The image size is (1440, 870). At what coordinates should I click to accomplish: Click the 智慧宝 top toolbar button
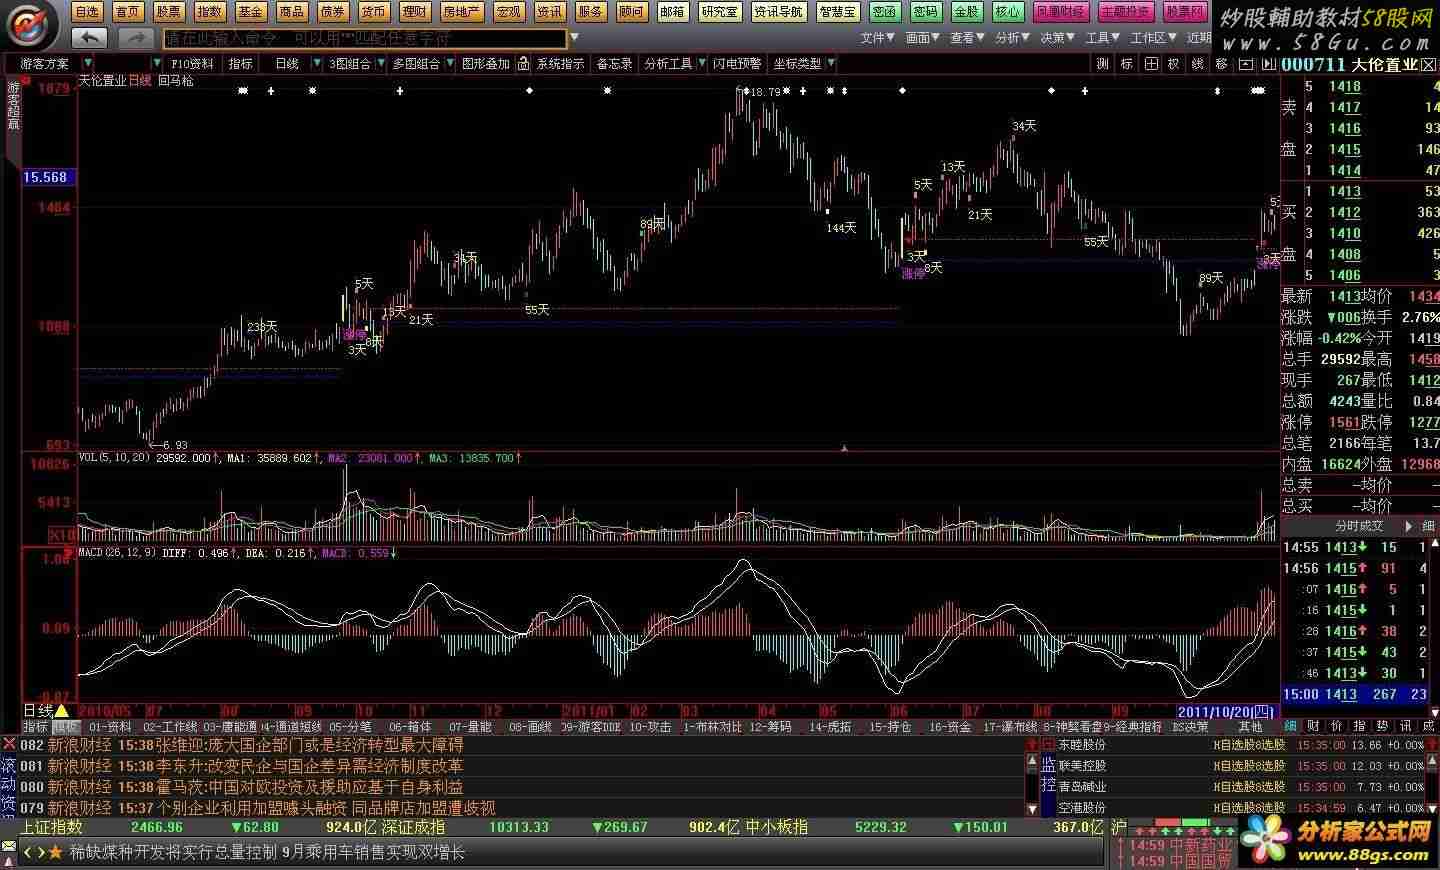[x=837, y=12]
